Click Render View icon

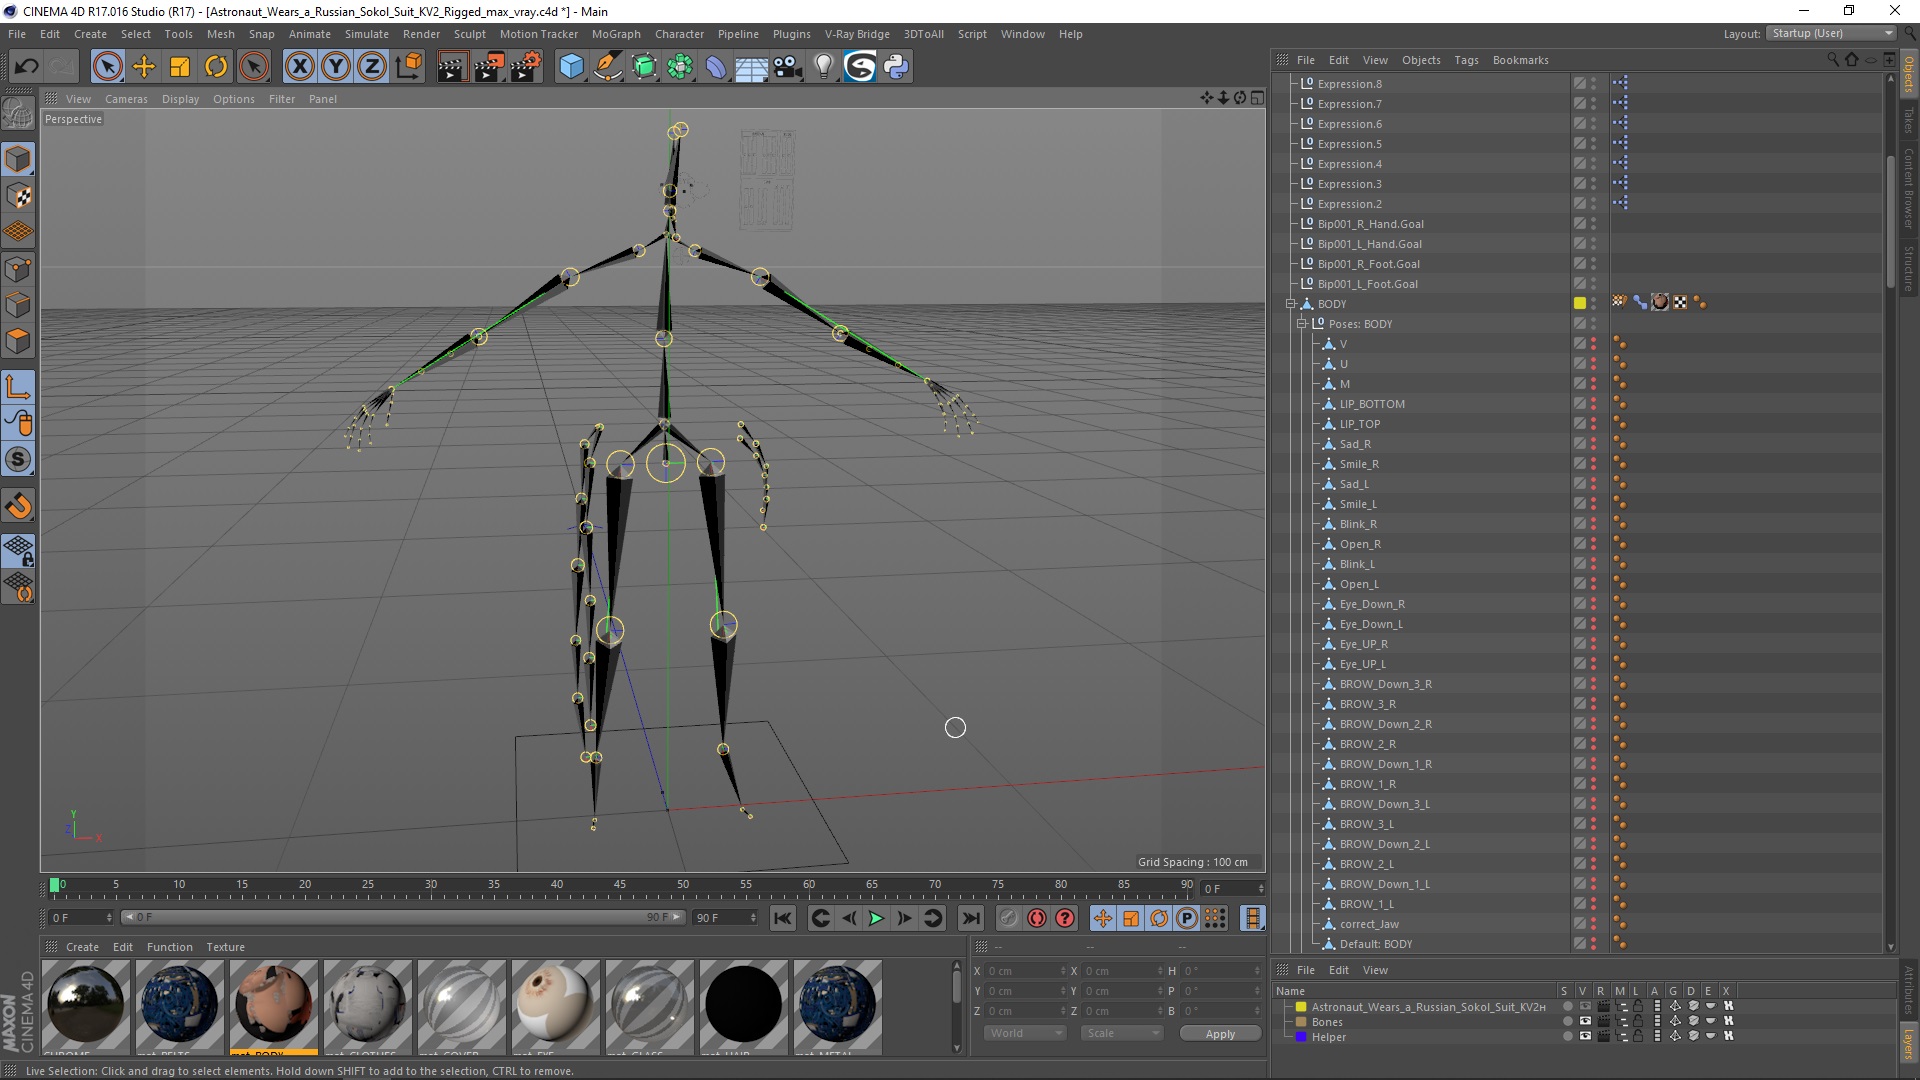tap(452, 67)
